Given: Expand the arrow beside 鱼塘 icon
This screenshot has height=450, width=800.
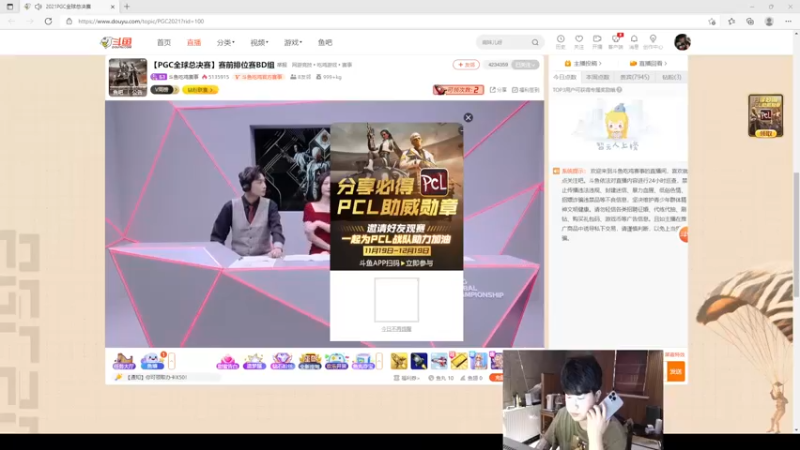Looking at the screenshot, I should click(171, 361).
